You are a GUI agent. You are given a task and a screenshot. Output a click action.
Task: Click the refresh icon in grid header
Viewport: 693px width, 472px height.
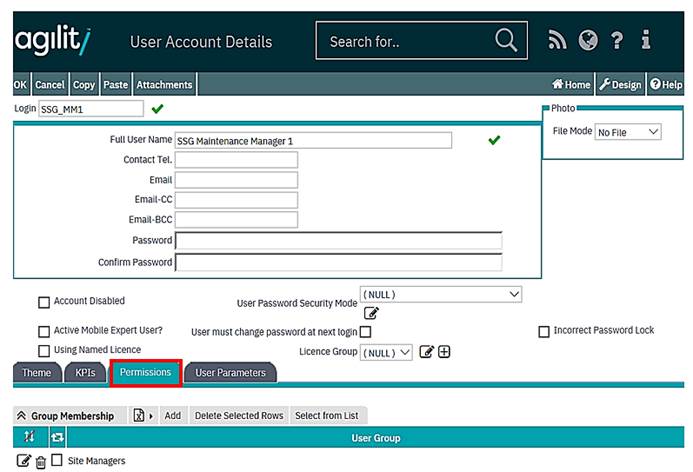tap(56, 438)
